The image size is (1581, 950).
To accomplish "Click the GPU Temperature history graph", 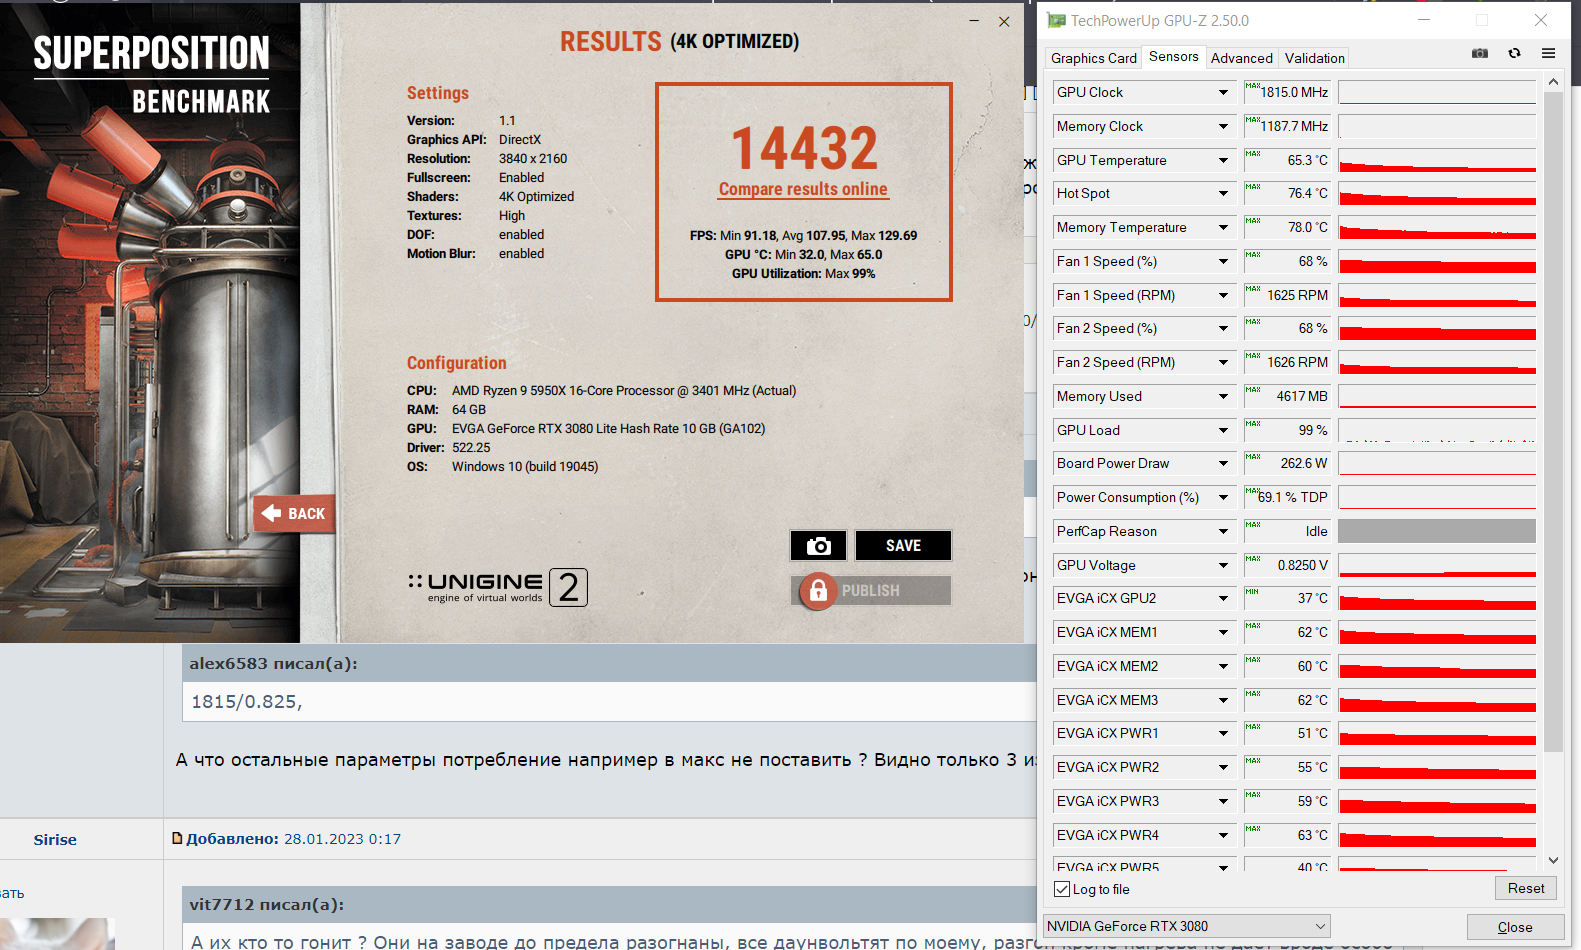I will coord(1437,160).
